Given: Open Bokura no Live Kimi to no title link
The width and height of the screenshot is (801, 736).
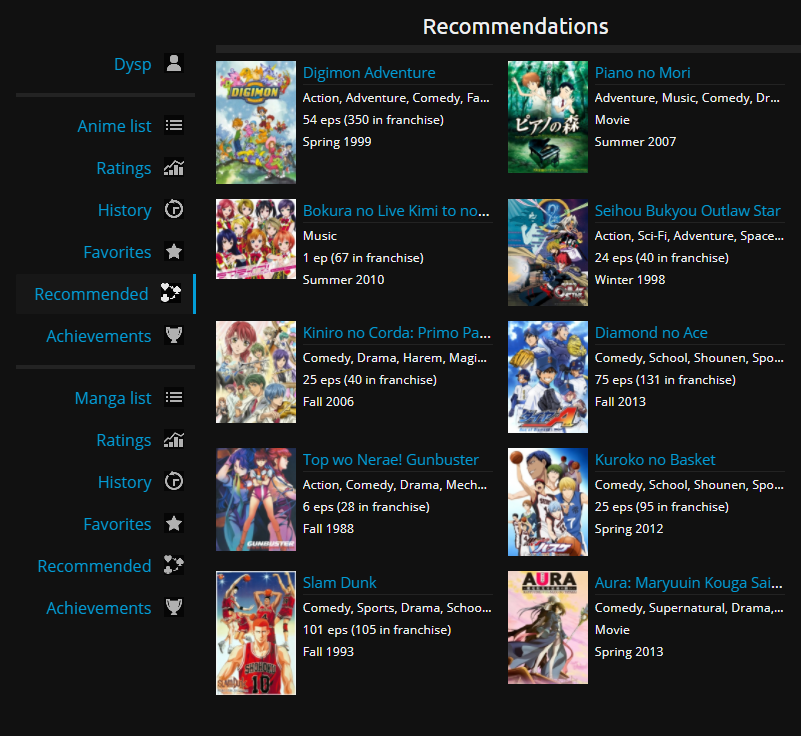Looking at the screenshot, I should click(x=396, y=210).
